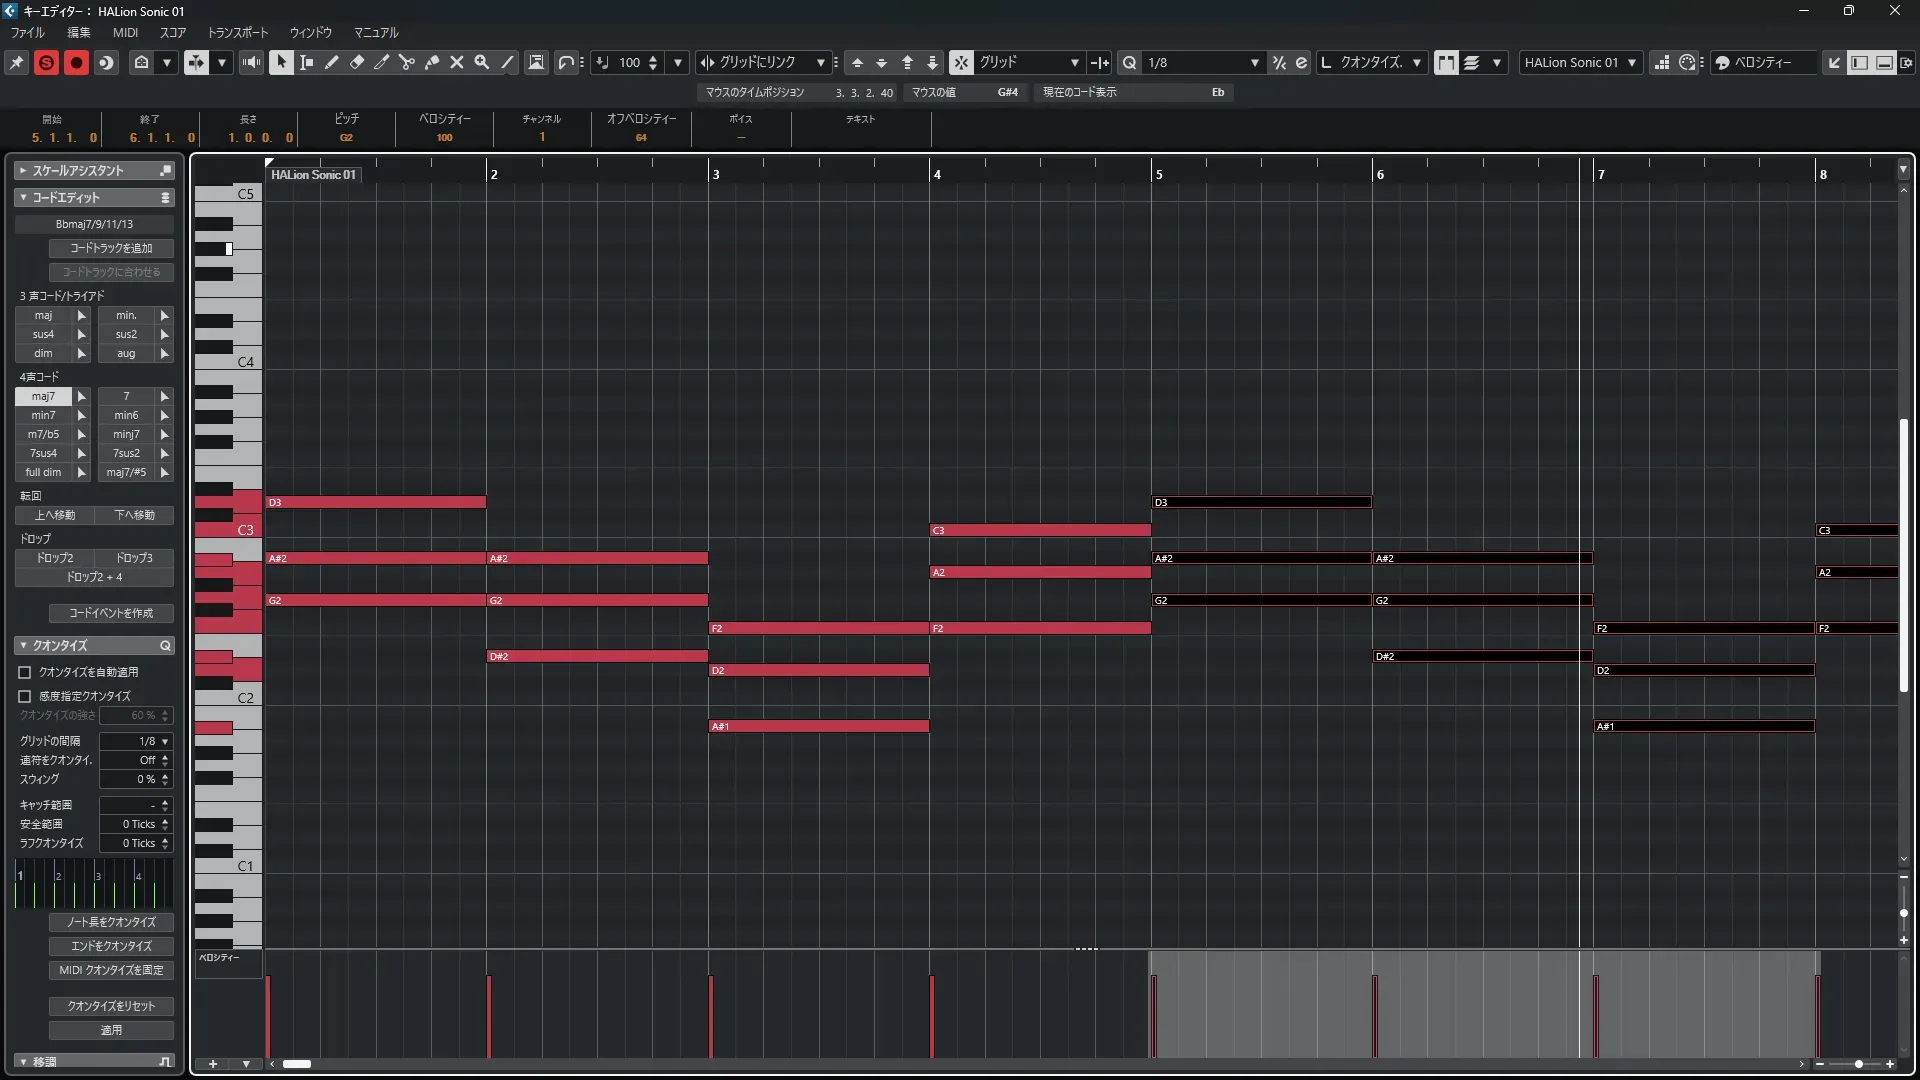
Task: Select the Erase tool
Action: 357,62
